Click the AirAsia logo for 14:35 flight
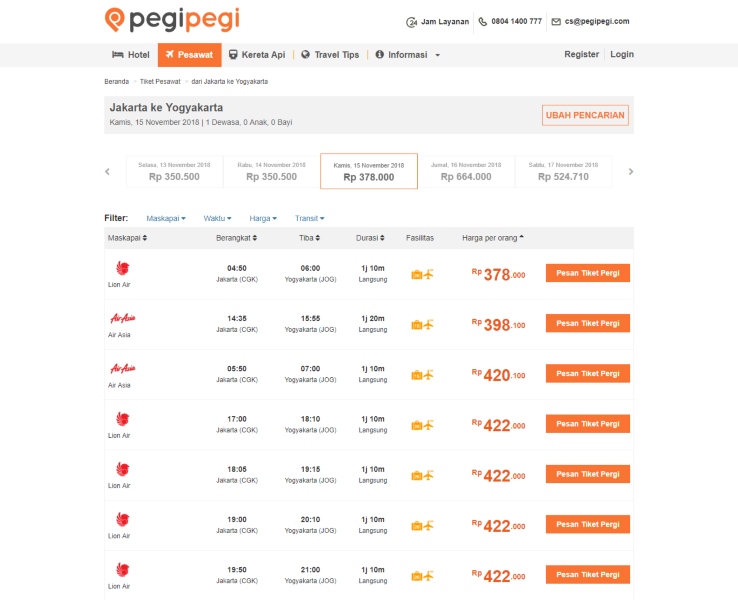Image resolution: width=738 pixels, height=600 pixels. click(122, 318)
